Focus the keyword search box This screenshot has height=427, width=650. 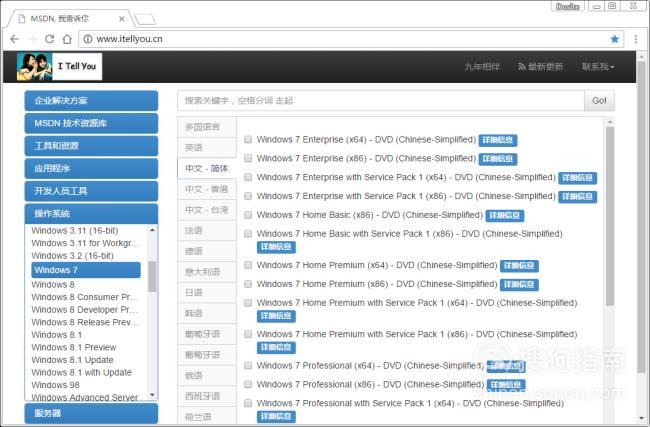coord(381,101)
